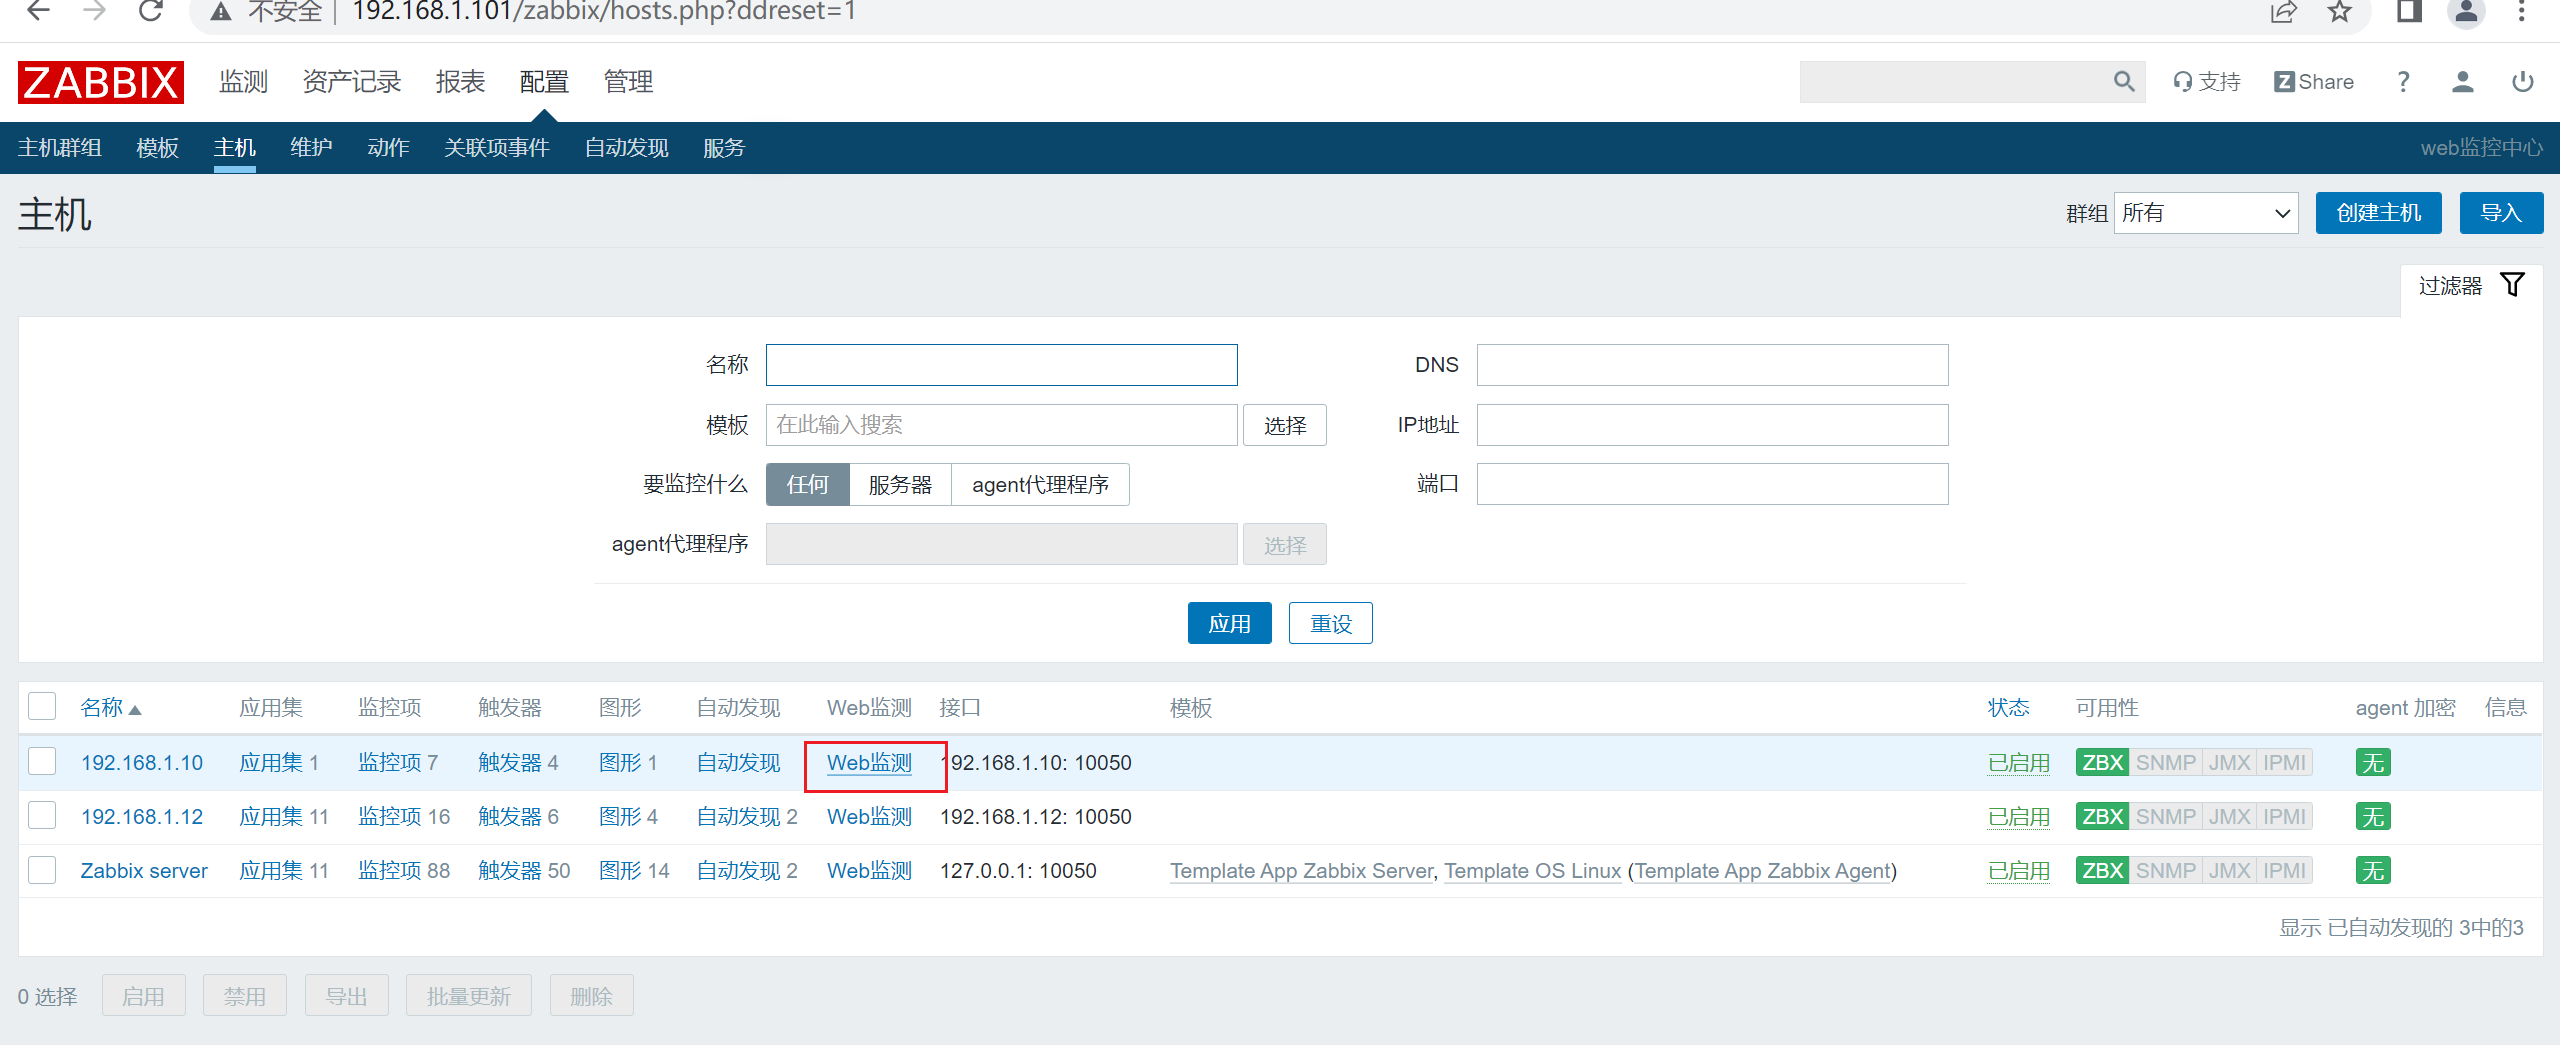Open 资产记录 main menu
This screenshot has width=2560, height=1045.
pos(352,82)
